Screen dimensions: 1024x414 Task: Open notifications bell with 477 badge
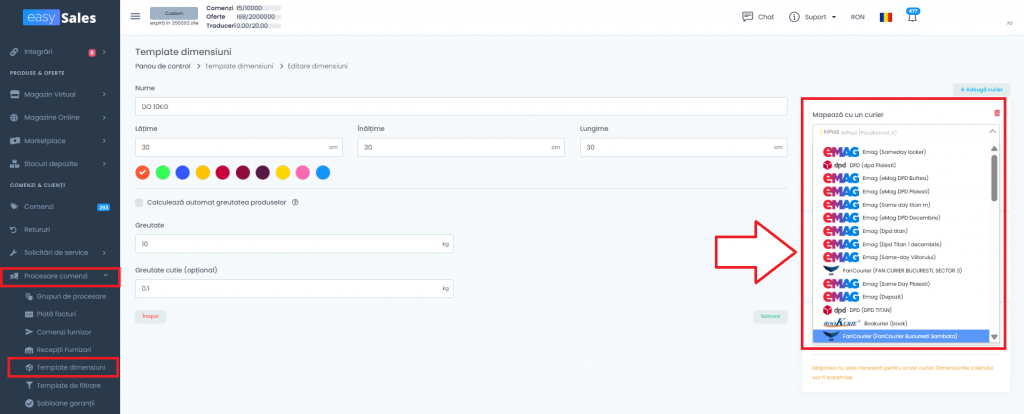[912, 18]
